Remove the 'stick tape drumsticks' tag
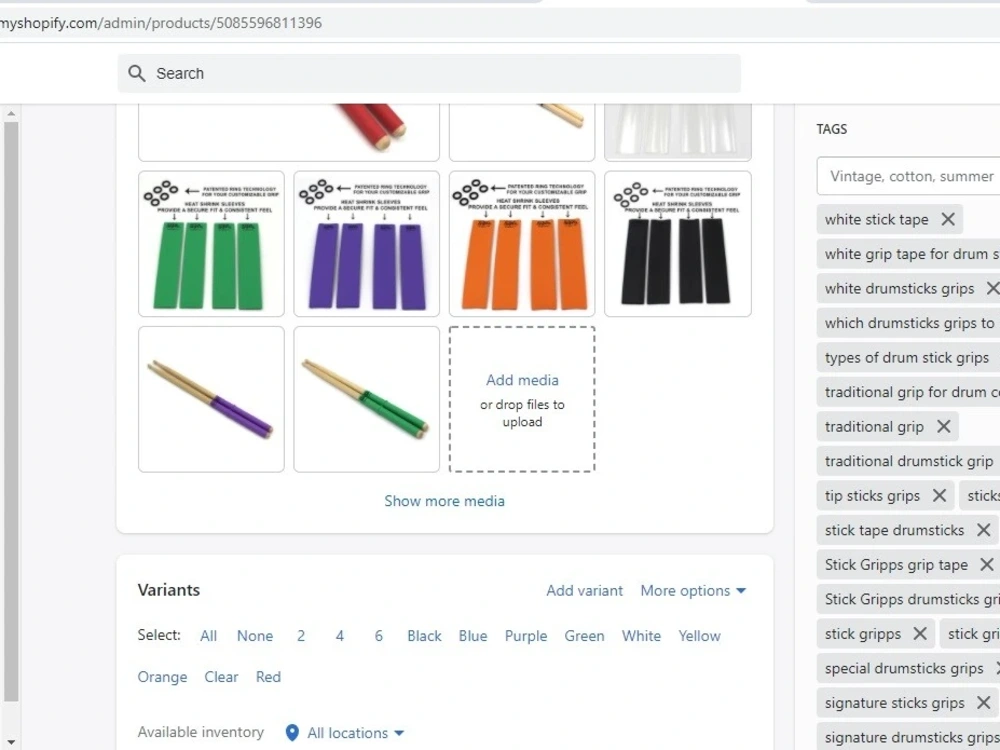Image resolution: width=1000 pixels, height=750 pixels. [x=983, y=530]
